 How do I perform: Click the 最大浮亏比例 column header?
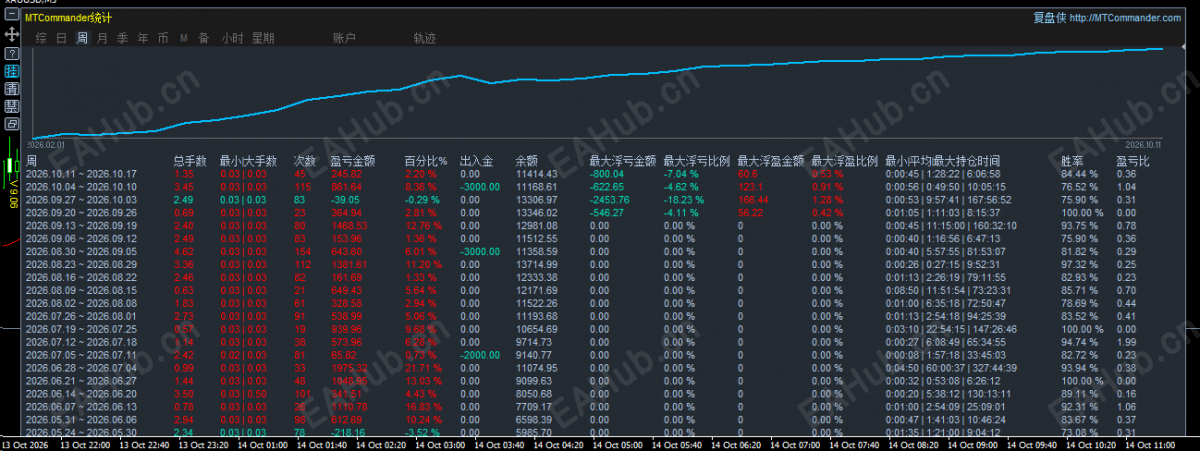click(697, 160)
